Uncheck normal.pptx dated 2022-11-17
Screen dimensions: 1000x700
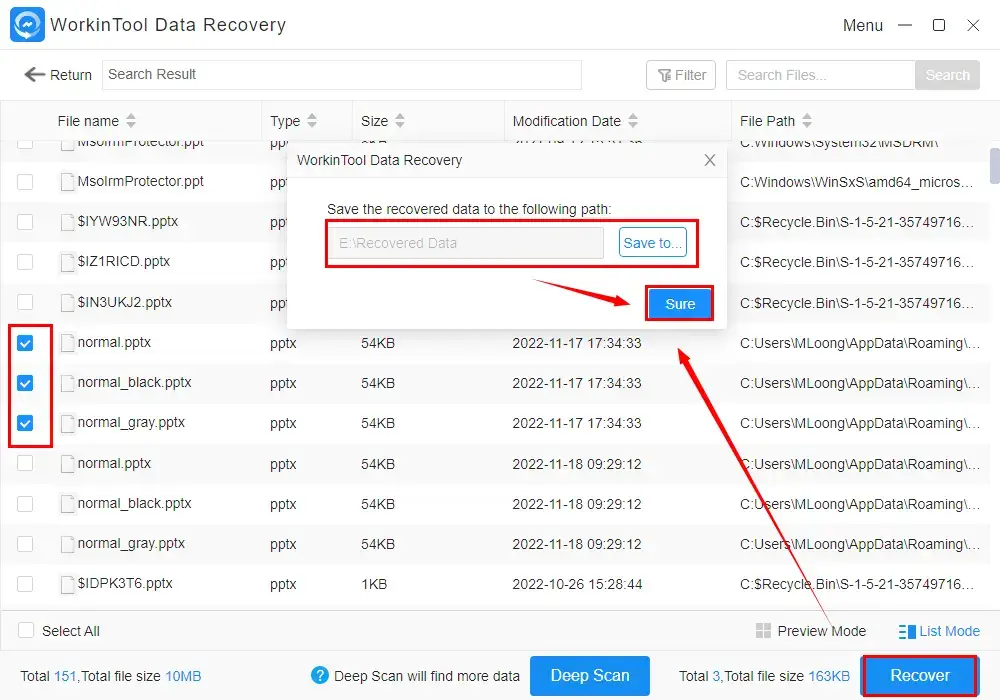[25, 343]
